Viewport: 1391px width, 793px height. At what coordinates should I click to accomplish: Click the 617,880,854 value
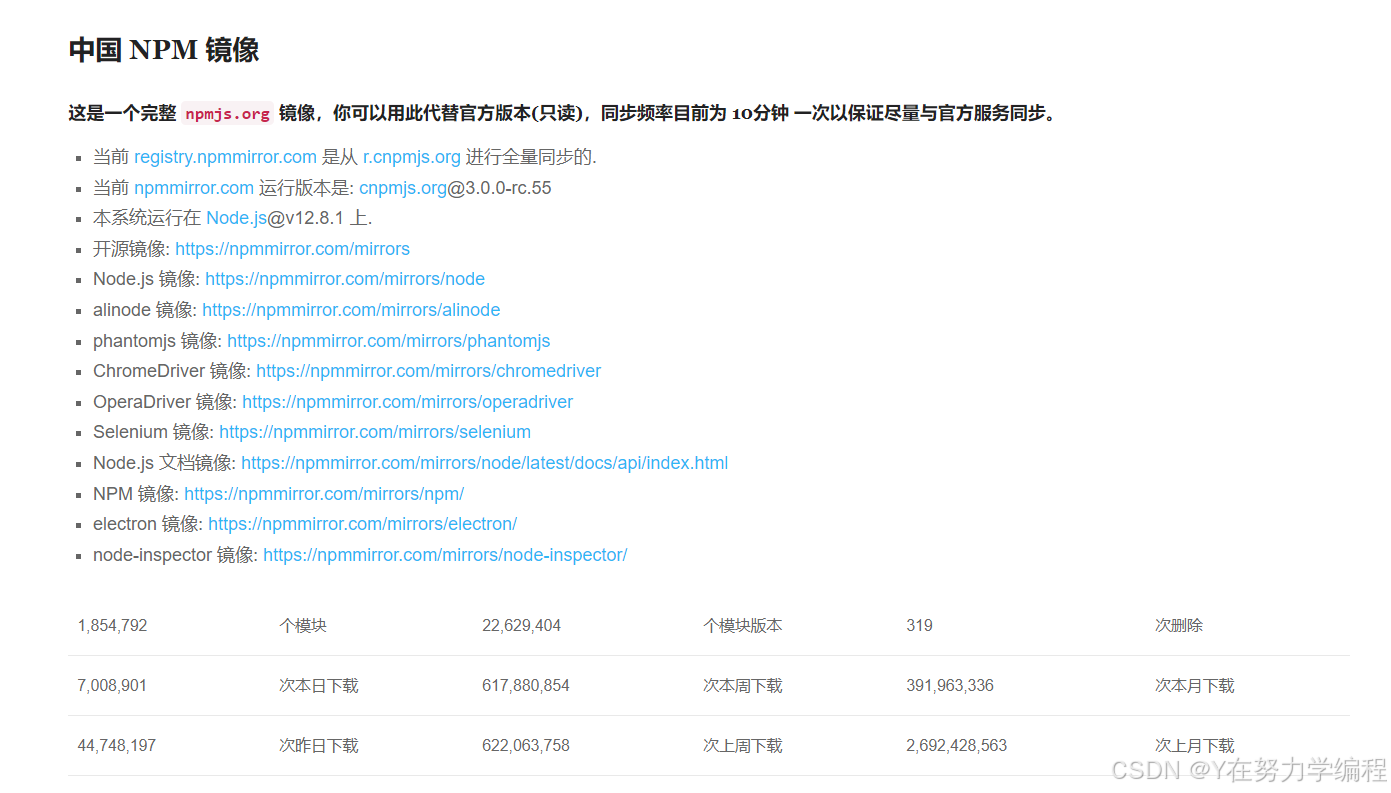(x=526, y=686)
